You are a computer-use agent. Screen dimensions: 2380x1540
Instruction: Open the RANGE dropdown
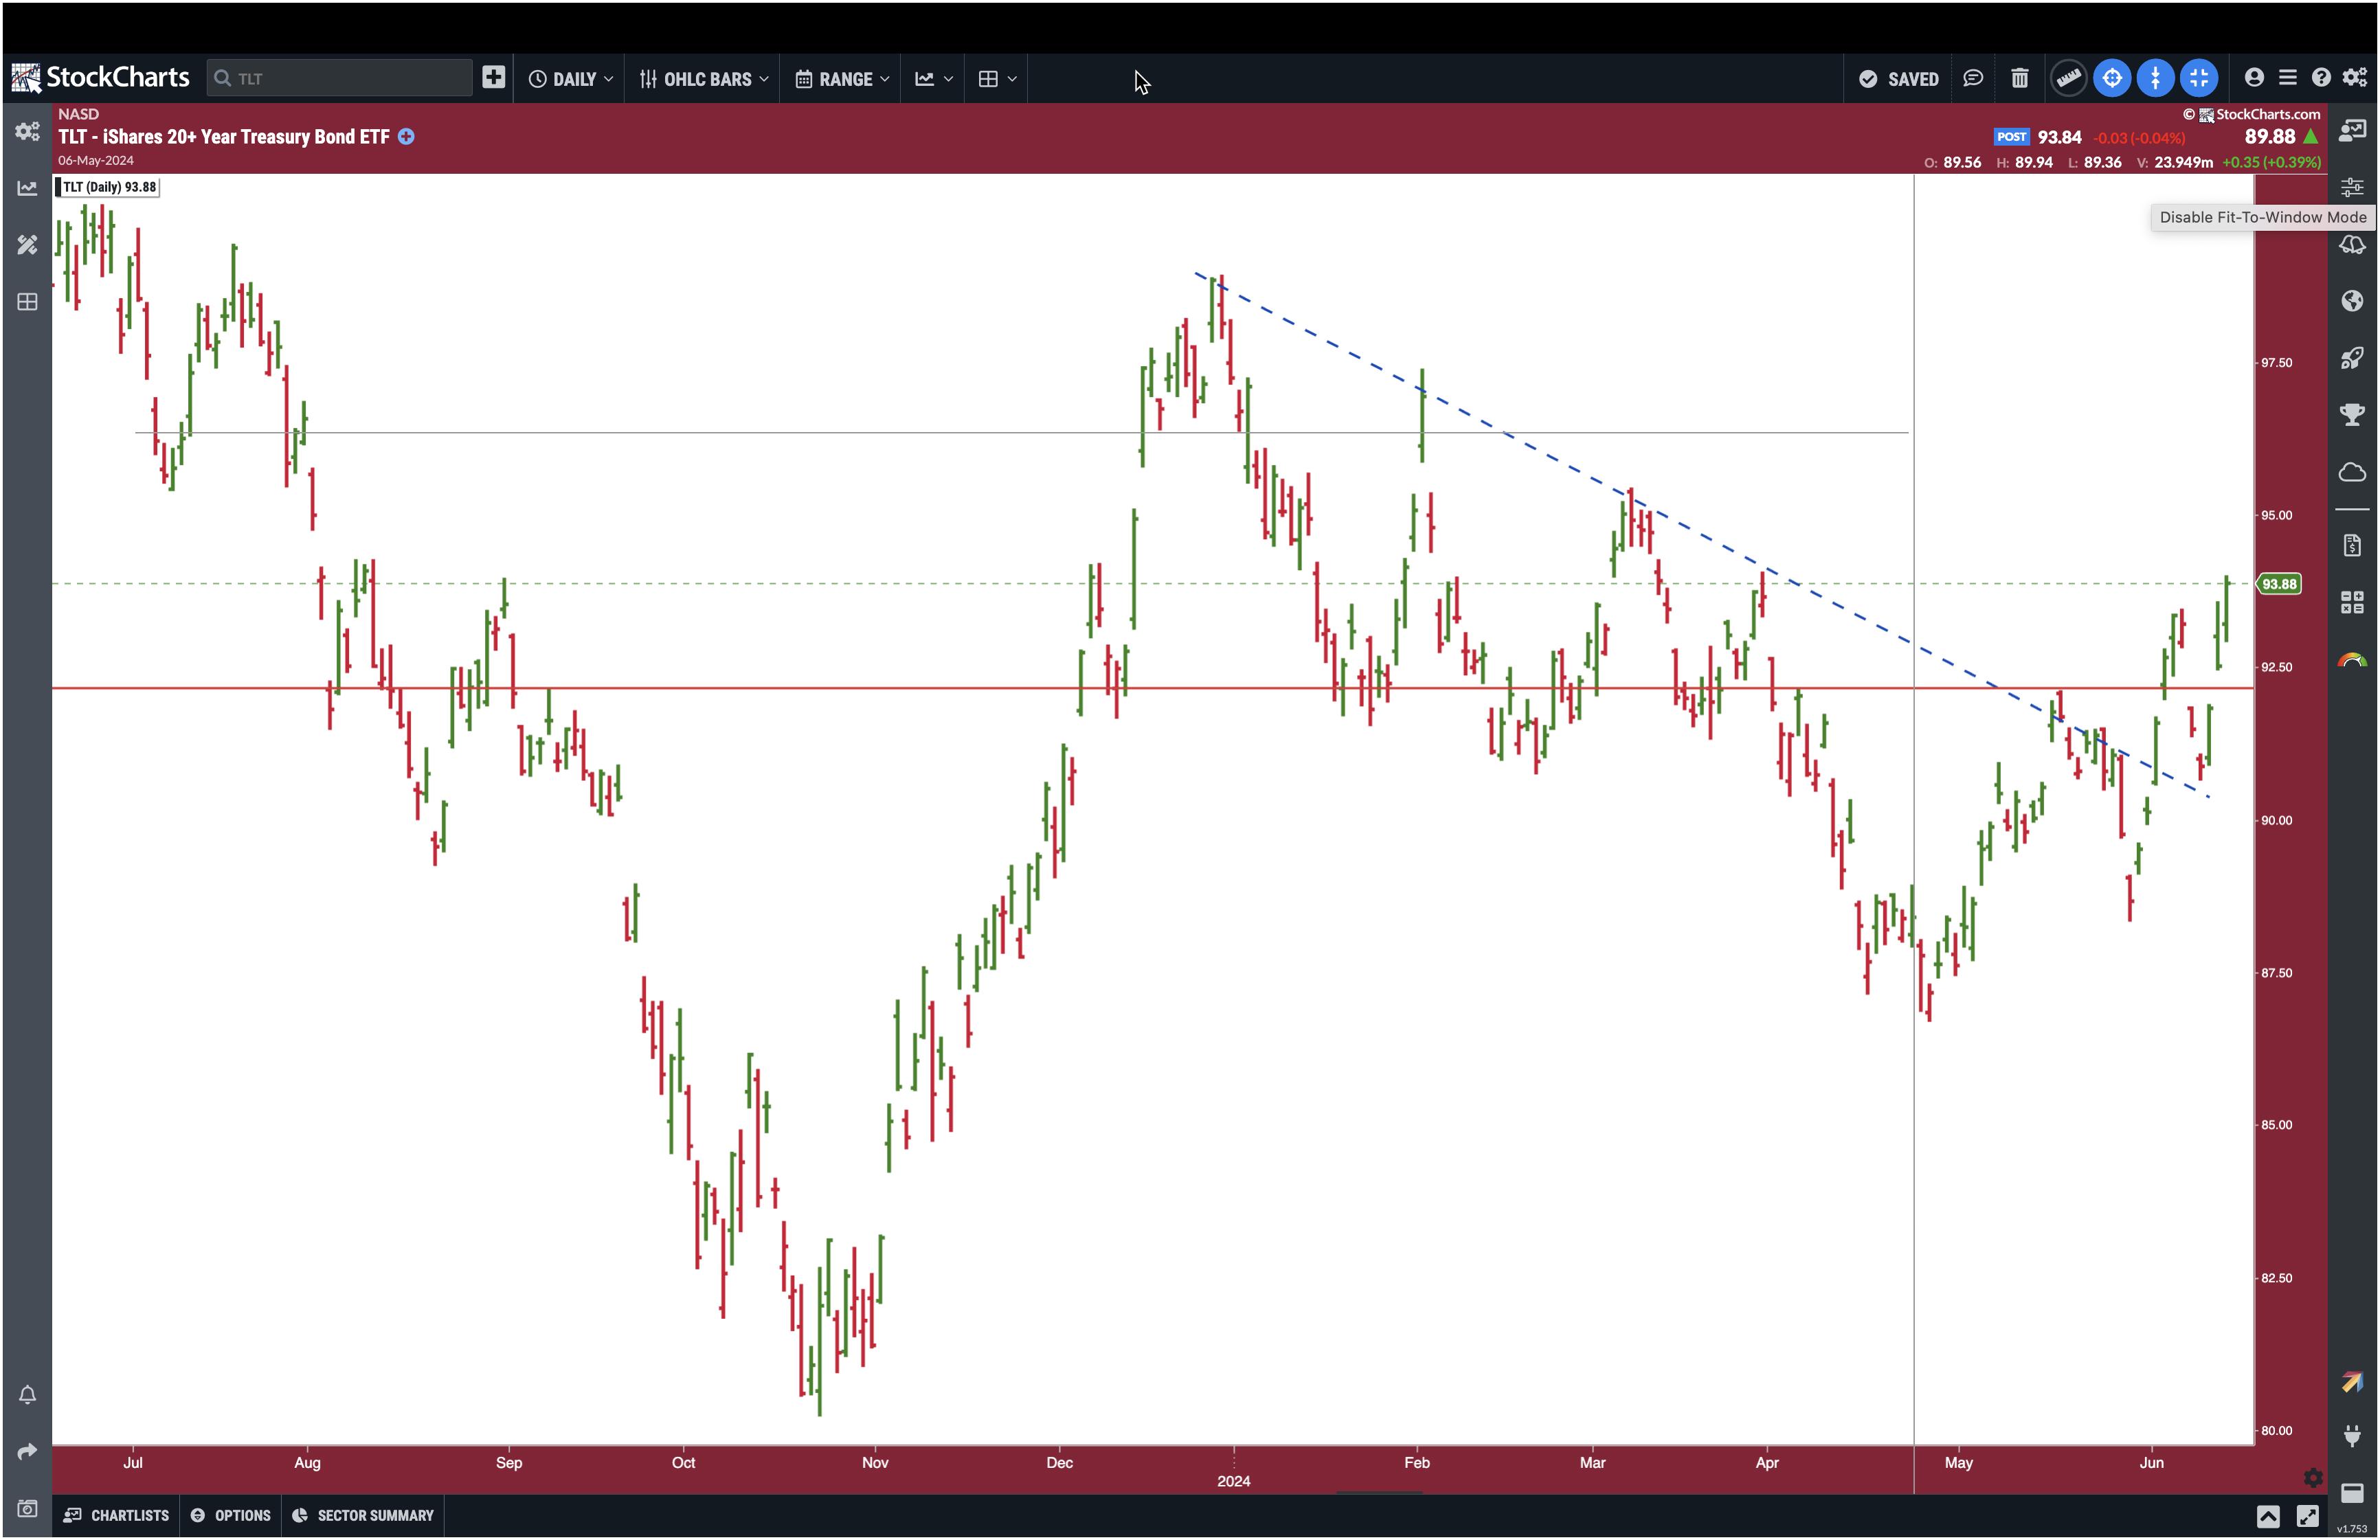[842, 79]
